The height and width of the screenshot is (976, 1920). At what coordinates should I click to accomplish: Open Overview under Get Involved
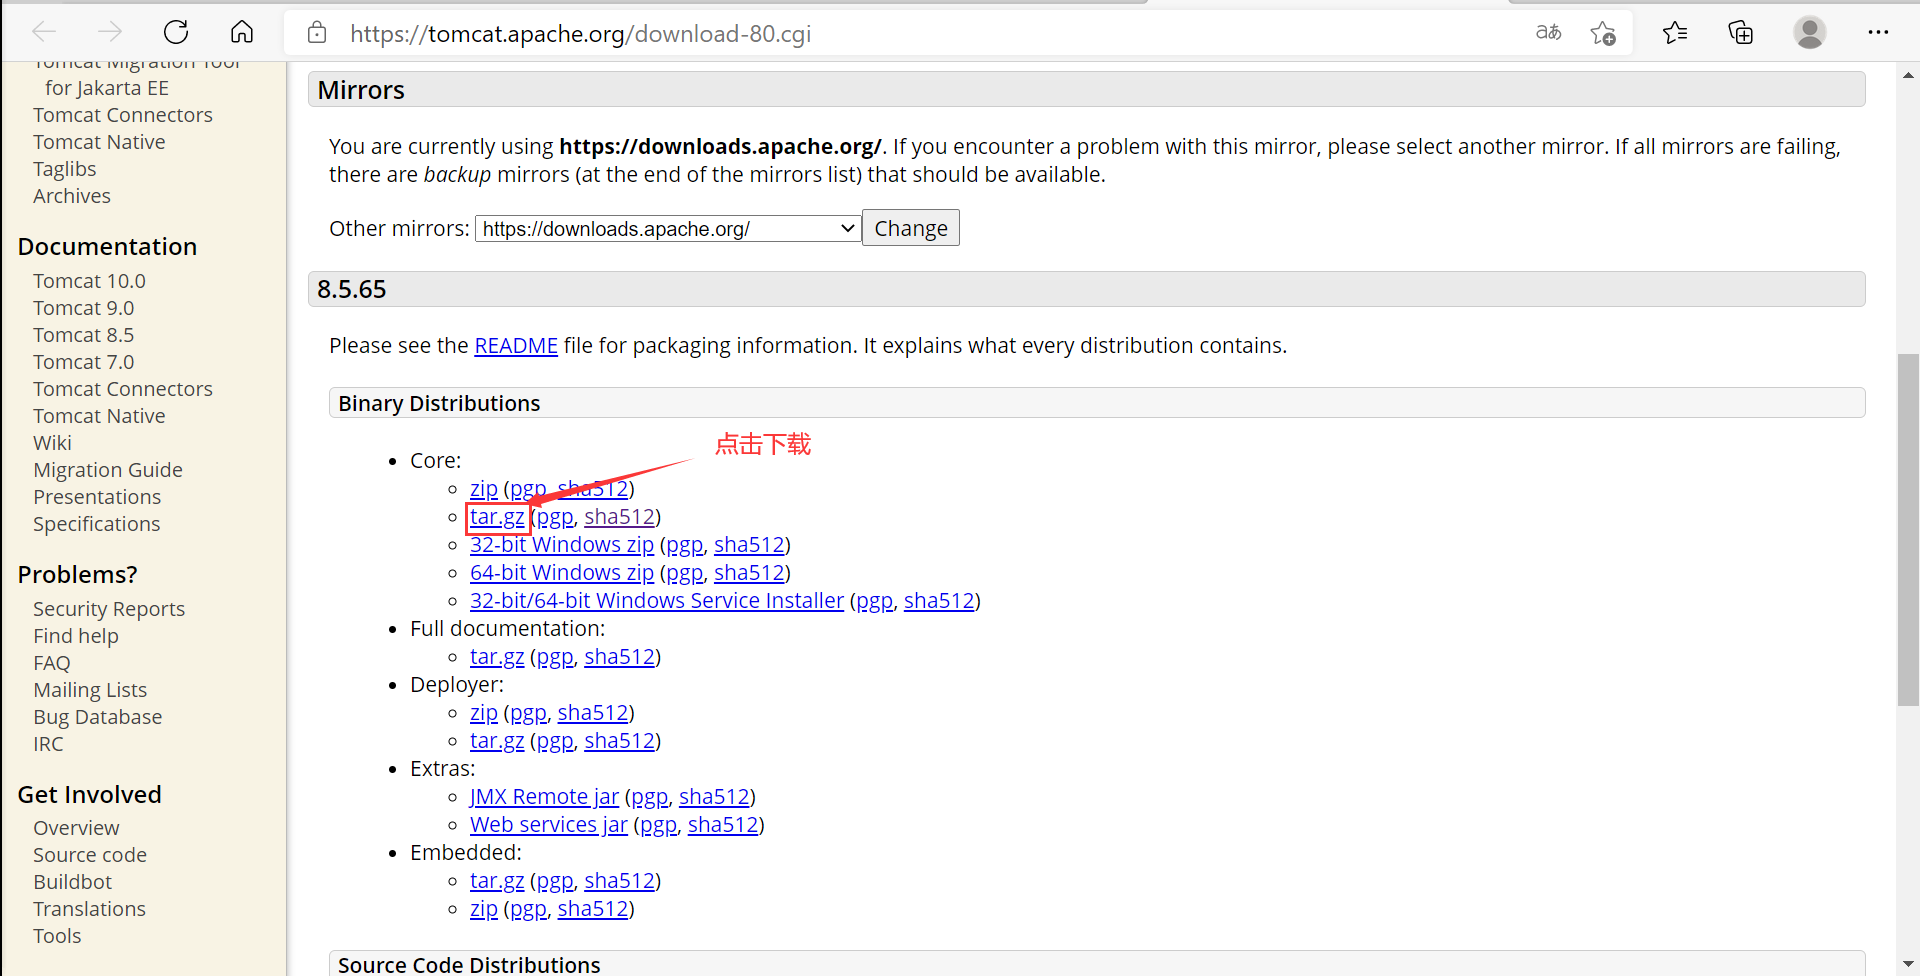76,828
